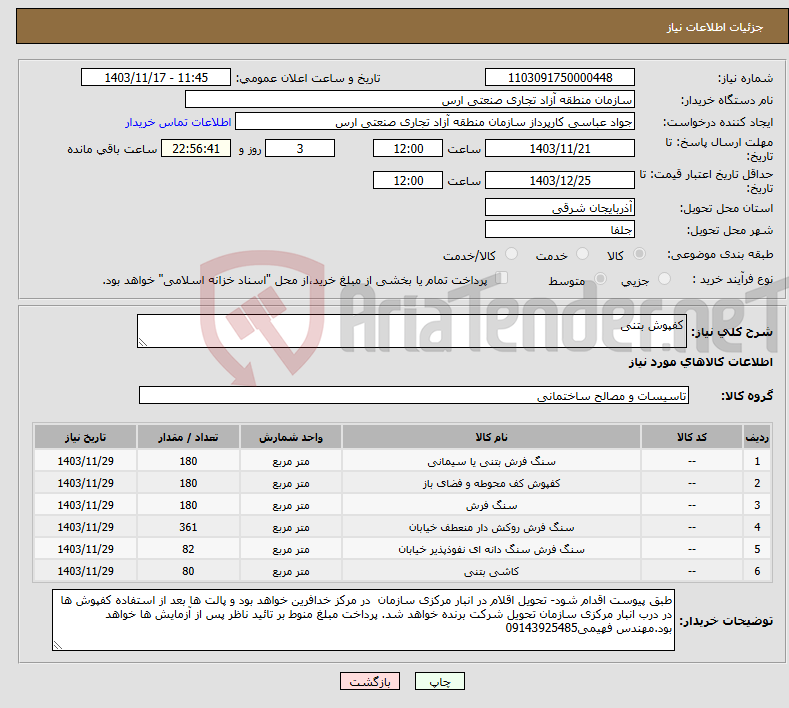Click the واحد شمارش column header
The width and height of the screenshot is (789, 708).
[291, 437]
